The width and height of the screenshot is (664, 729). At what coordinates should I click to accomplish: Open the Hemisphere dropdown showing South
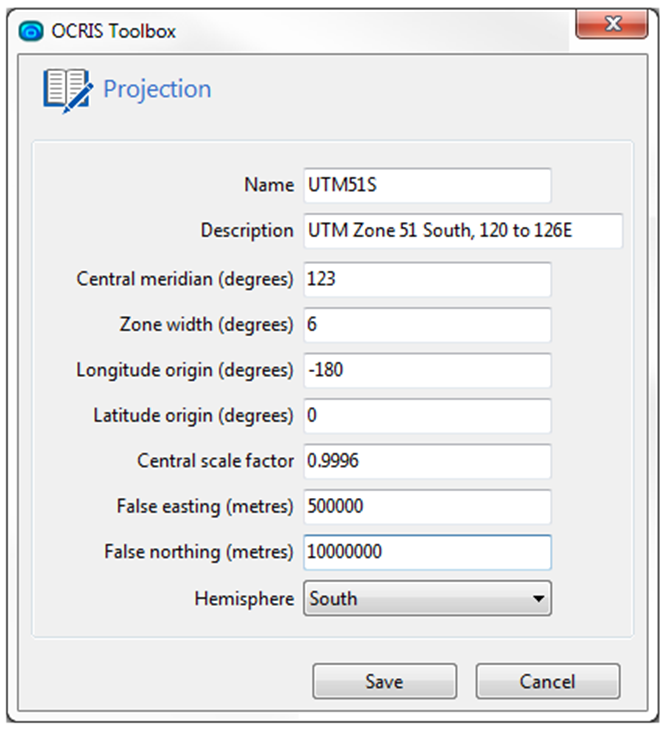coord(427,598)
